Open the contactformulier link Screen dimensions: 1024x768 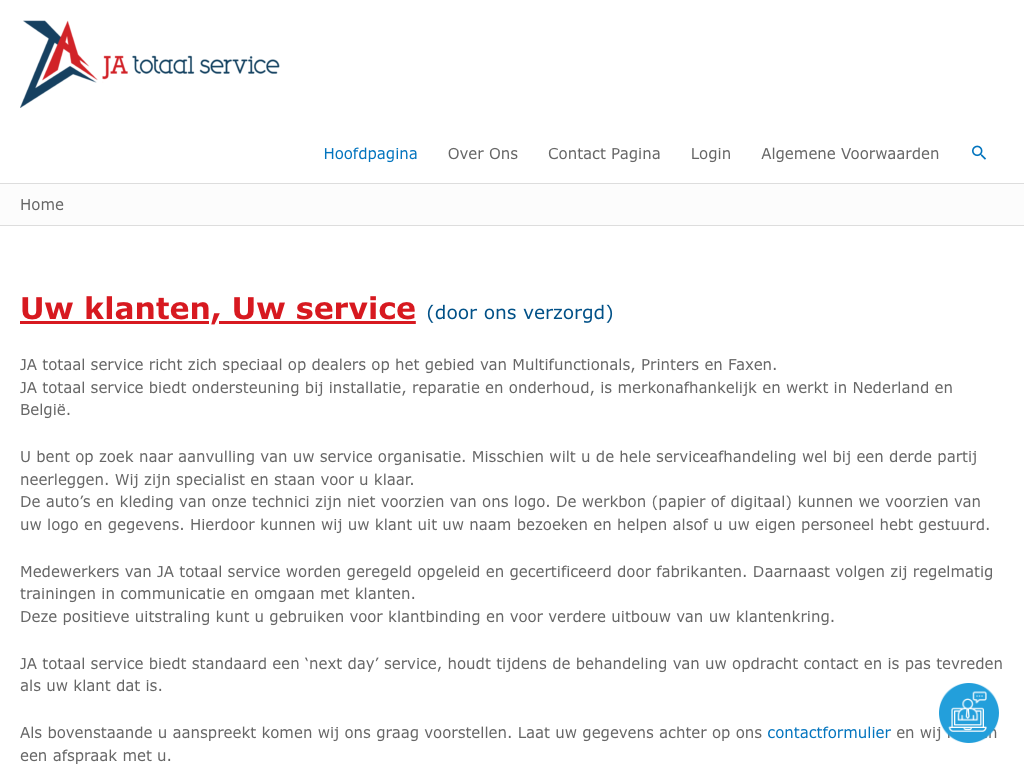(x=828, y=733)
